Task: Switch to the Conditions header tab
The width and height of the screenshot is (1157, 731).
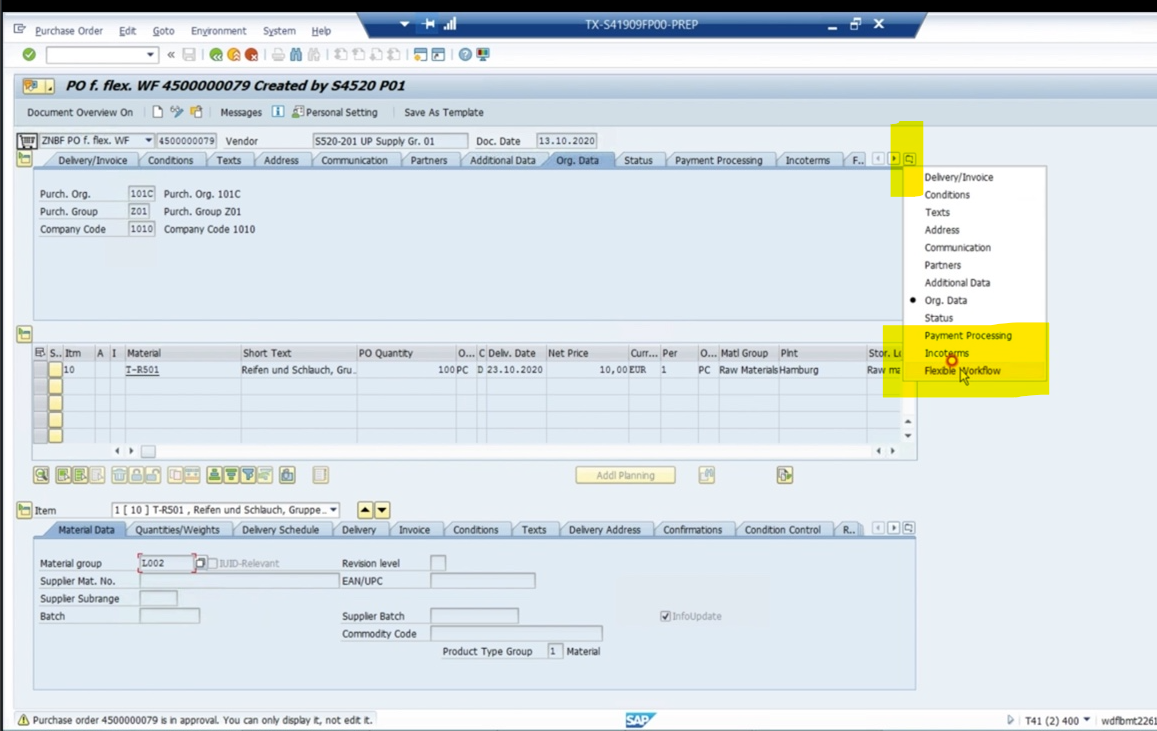Action: [170, 160]
